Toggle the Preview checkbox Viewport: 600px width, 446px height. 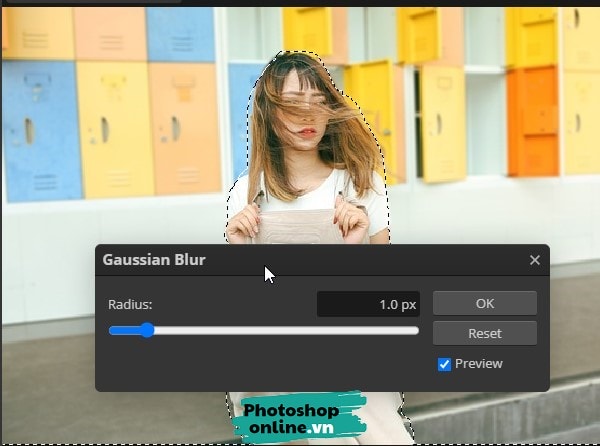(x=445, y=364)
